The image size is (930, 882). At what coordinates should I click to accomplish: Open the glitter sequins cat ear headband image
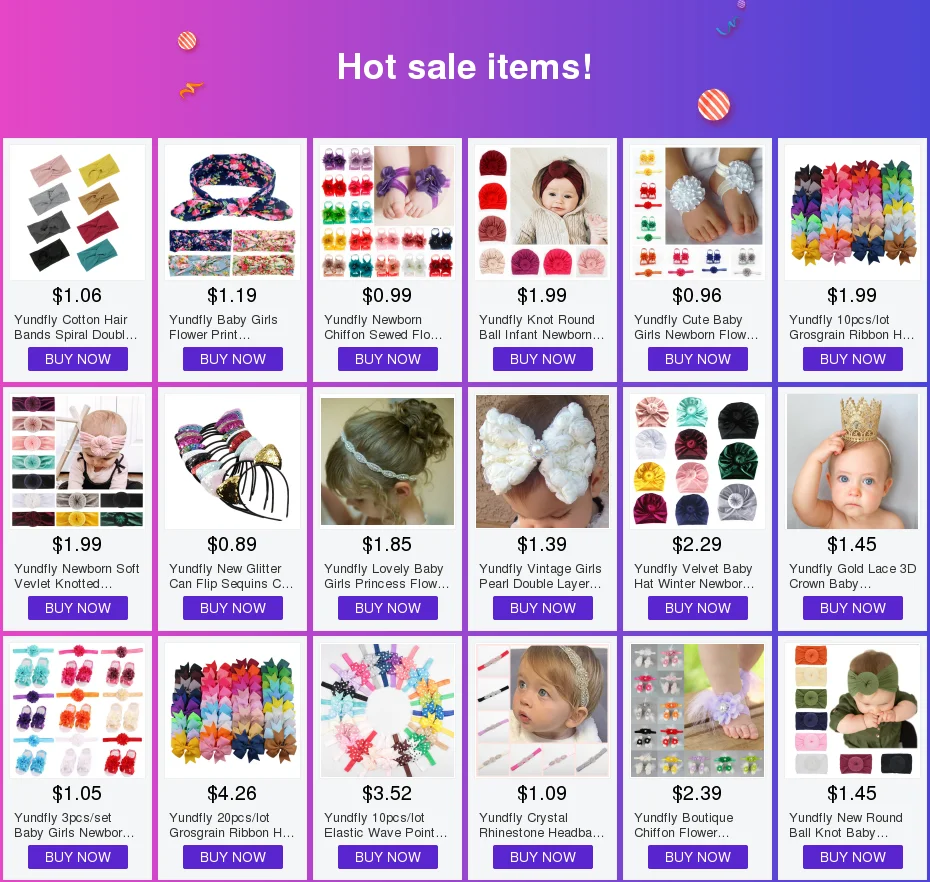coord(232,461)
